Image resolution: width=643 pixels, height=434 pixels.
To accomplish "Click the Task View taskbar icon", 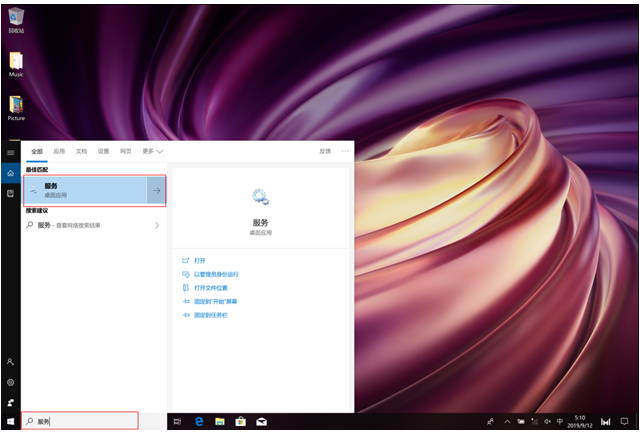I will (177, 422).
